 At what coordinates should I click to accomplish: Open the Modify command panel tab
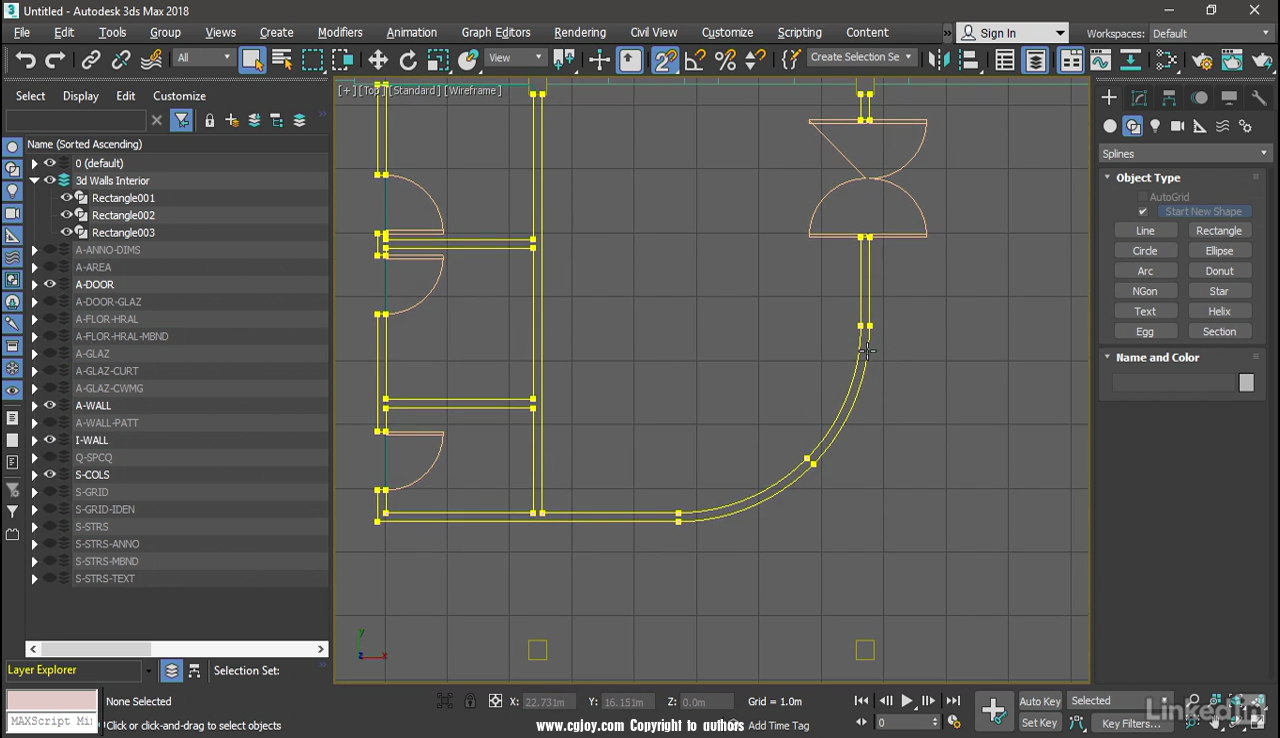[x=1139, y=97]
